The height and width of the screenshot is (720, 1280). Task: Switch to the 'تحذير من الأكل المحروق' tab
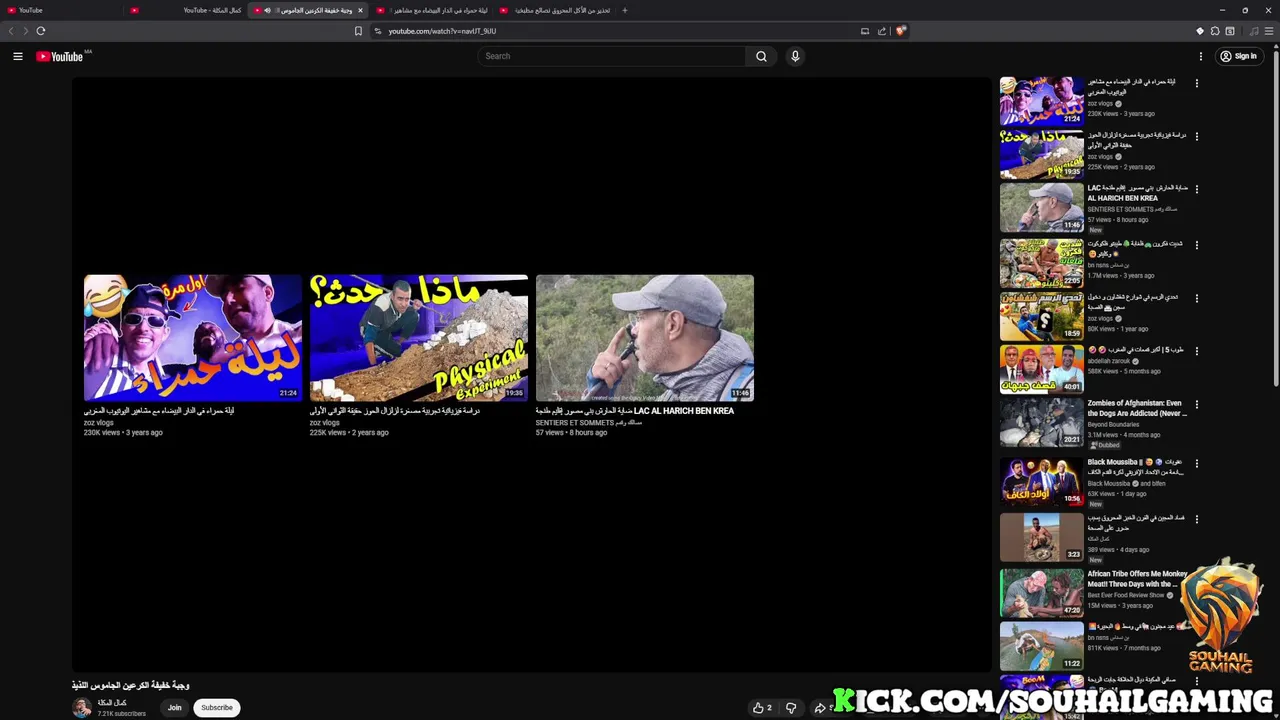click(x=556, y=10)
